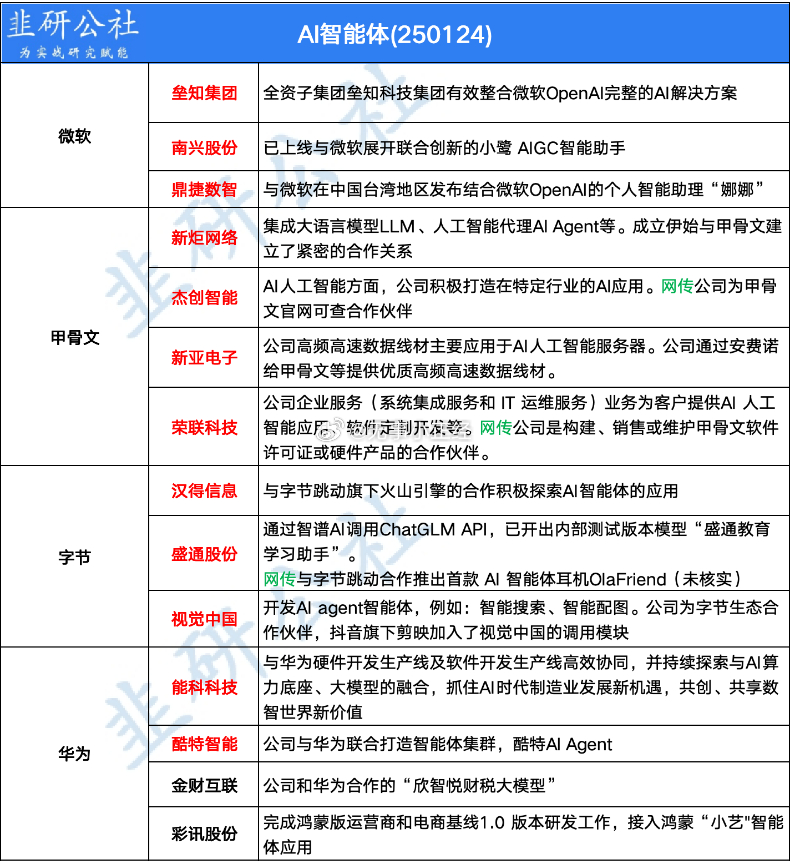This screenshot has height=861, width=790.
Task: Click the description mentioning 小鹭 AIGC智能助手
Action: (444, 147)
